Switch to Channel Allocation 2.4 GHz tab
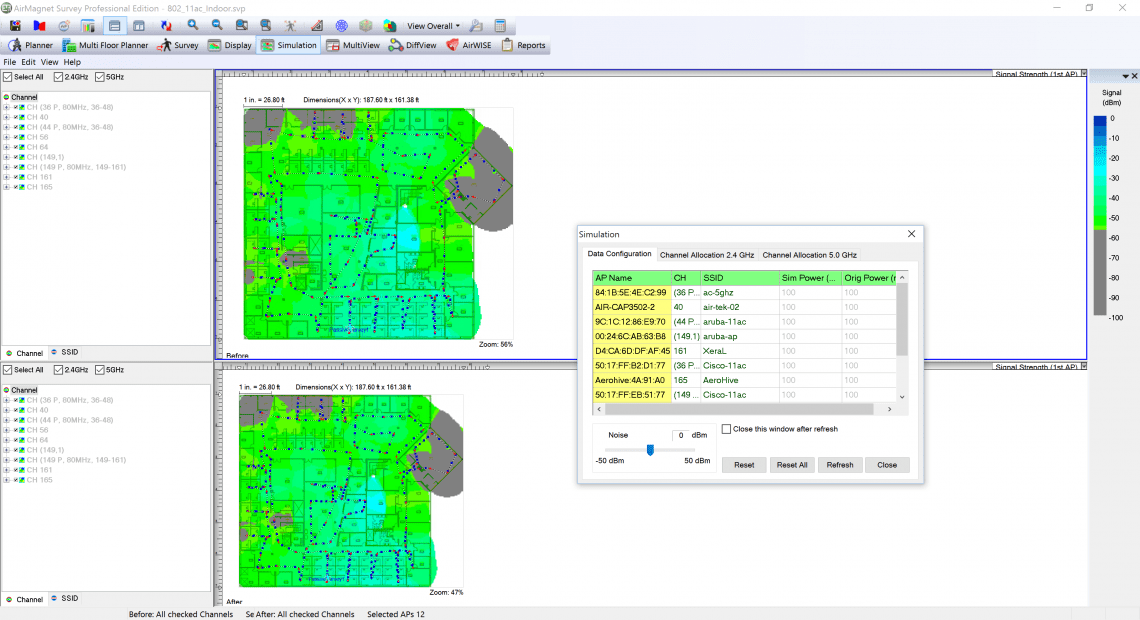Viewport: 1140px width, 620px height. [706, 254]
